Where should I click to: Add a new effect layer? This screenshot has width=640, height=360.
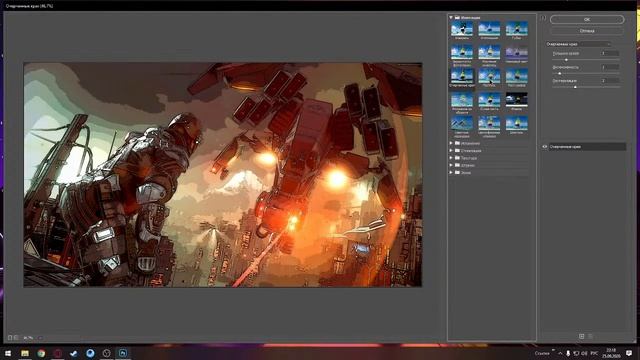(581, 336)
